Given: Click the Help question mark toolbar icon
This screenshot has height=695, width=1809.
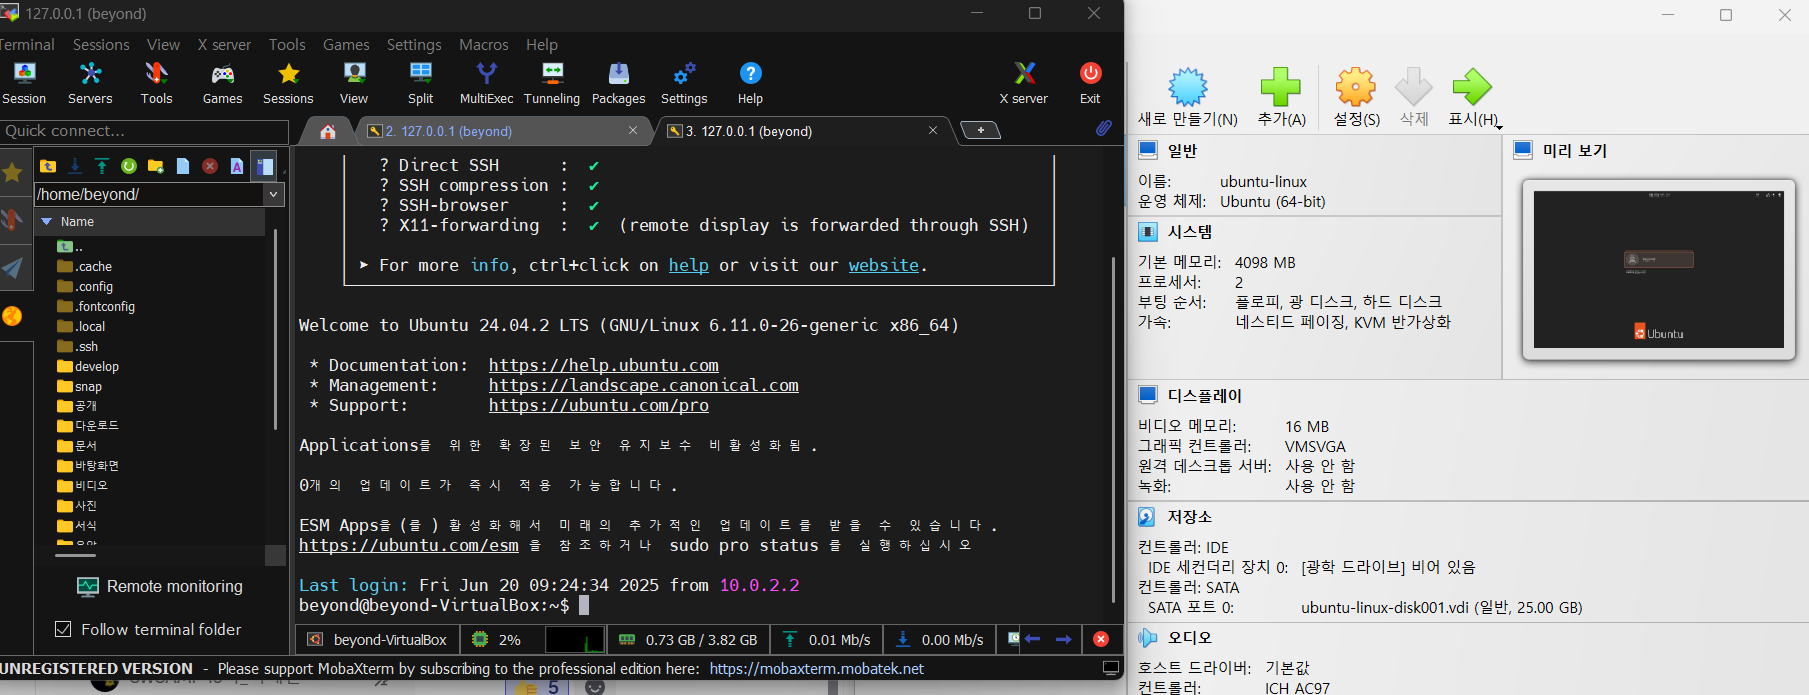Looking at the screenshot, I should click(750, 83).
